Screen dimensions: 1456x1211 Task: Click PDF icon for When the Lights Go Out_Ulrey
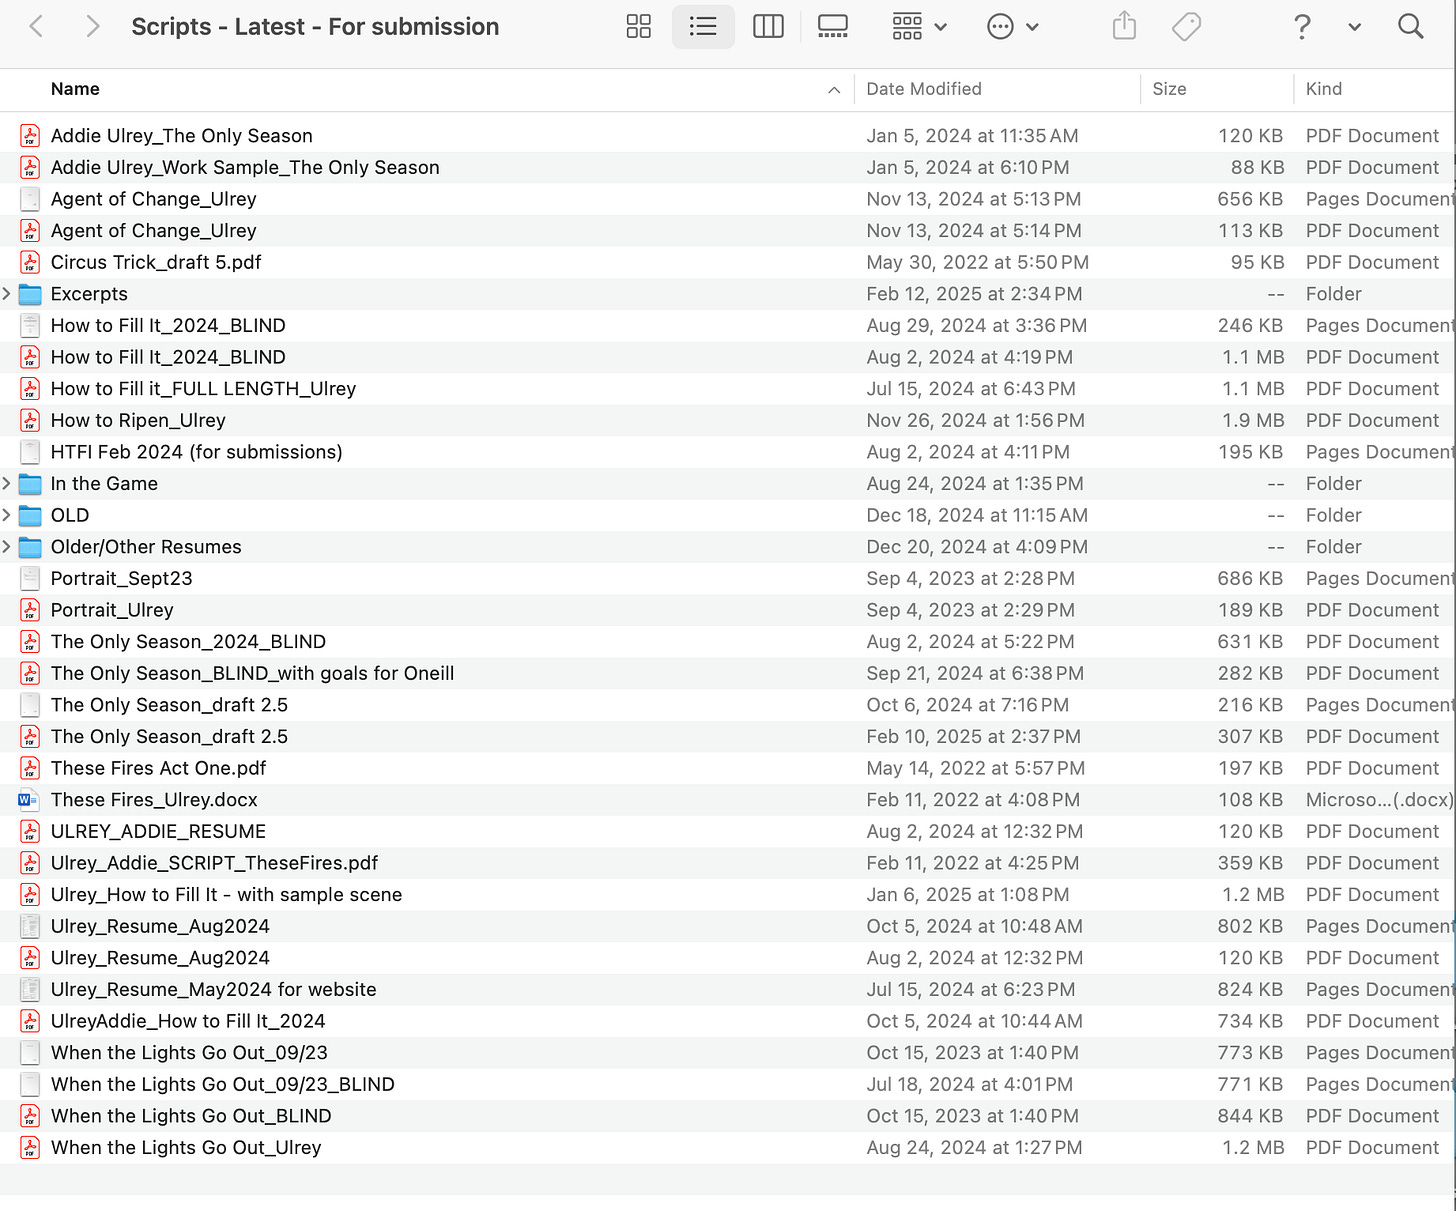pyautogui.click(x=30, y=1147)
